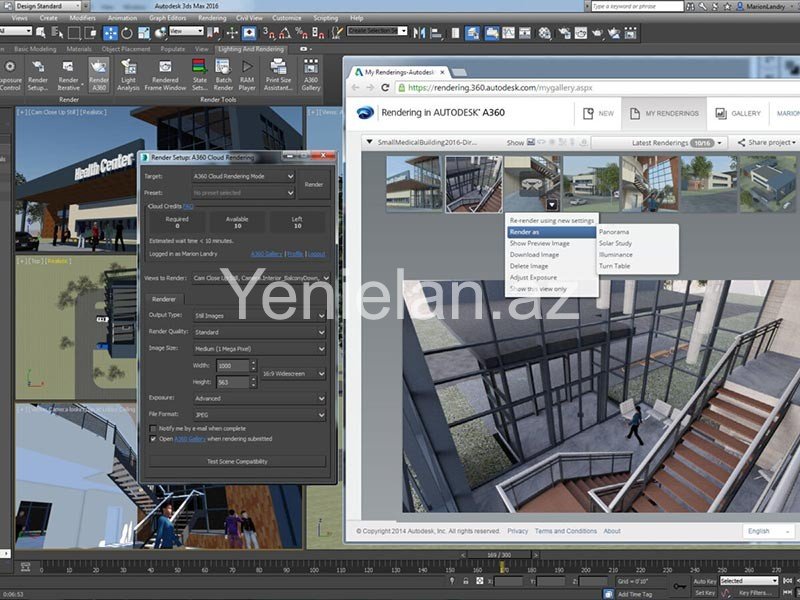Screen dimensions: 800x600
Task: Toggle the Set Key mode button
Action: [704, 593]
